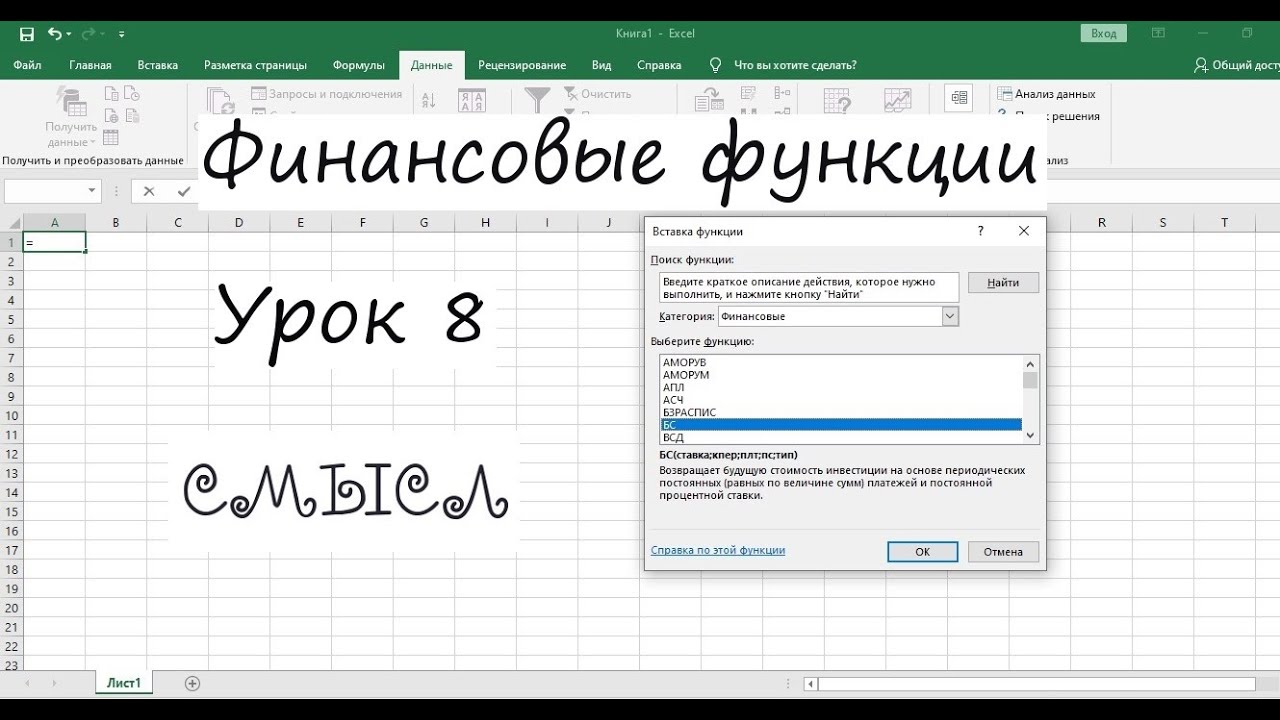Select cell A1 containing equals sign
Image resolution: width=1280 pixels, height=720 pixels.
tap(54, 242)
